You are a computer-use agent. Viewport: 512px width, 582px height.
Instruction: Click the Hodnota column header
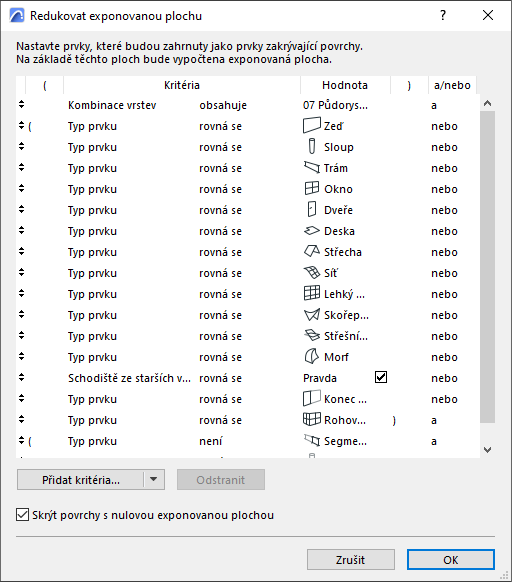[345, 85]
